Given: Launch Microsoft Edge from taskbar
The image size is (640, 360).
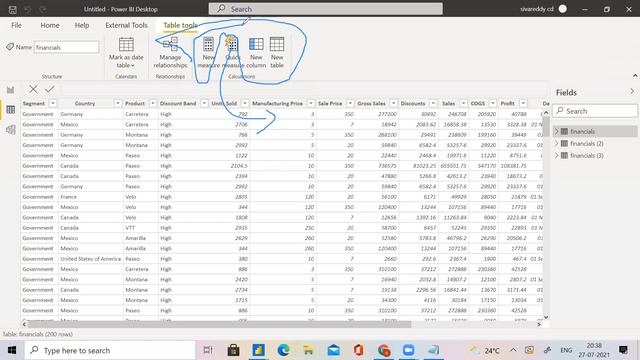Looking at the screenshot, I should tap(283, 350).
